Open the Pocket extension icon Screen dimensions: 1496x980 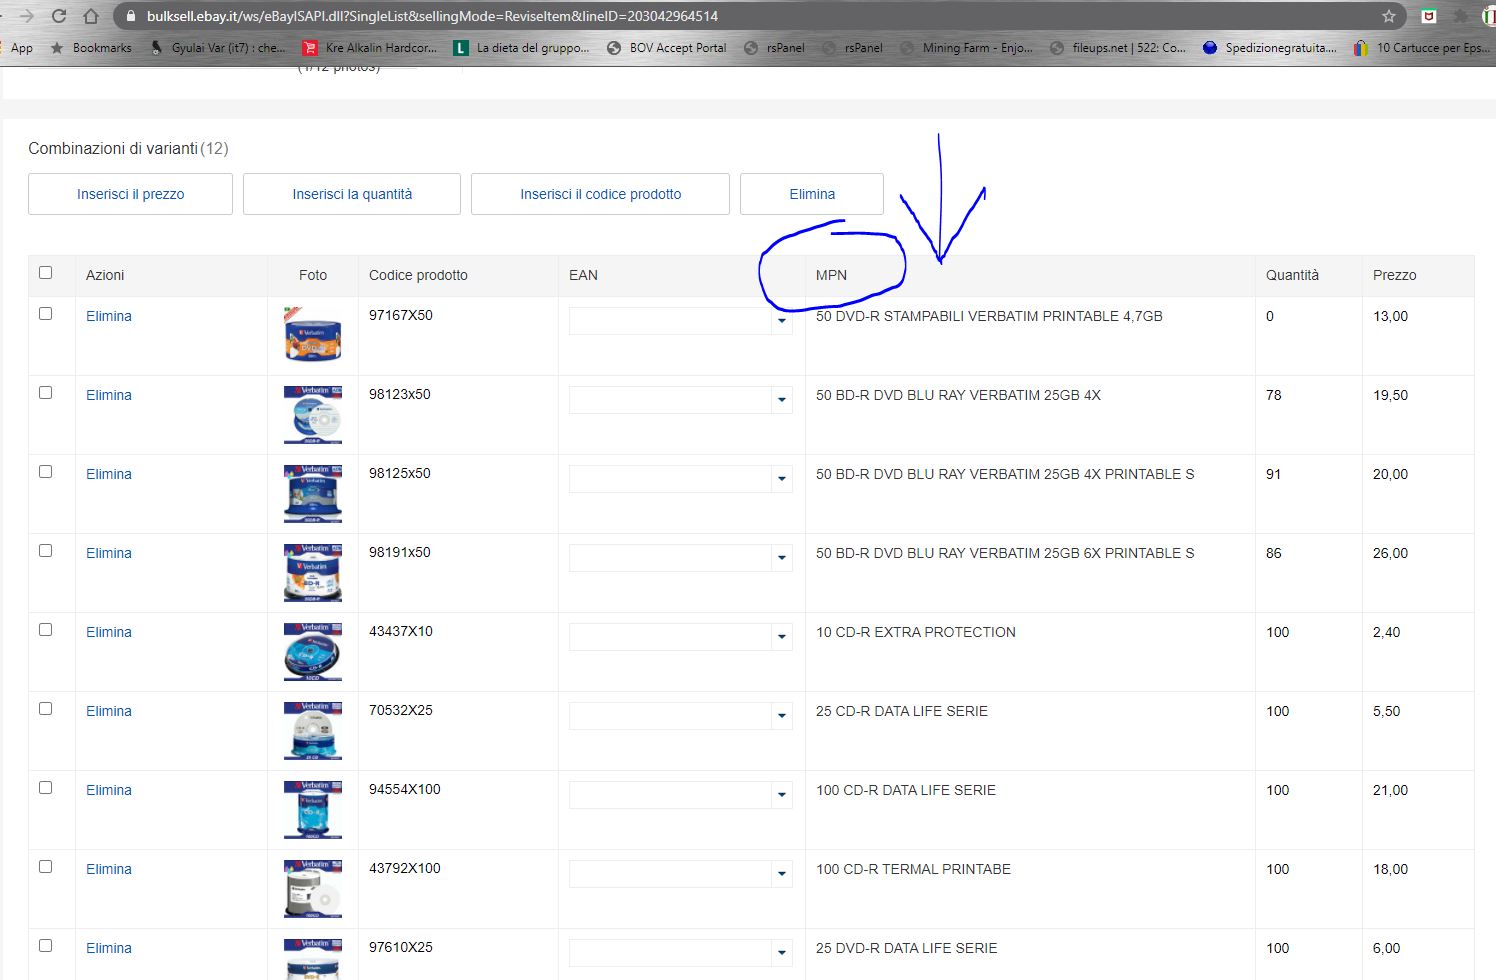coord(1429,16)
